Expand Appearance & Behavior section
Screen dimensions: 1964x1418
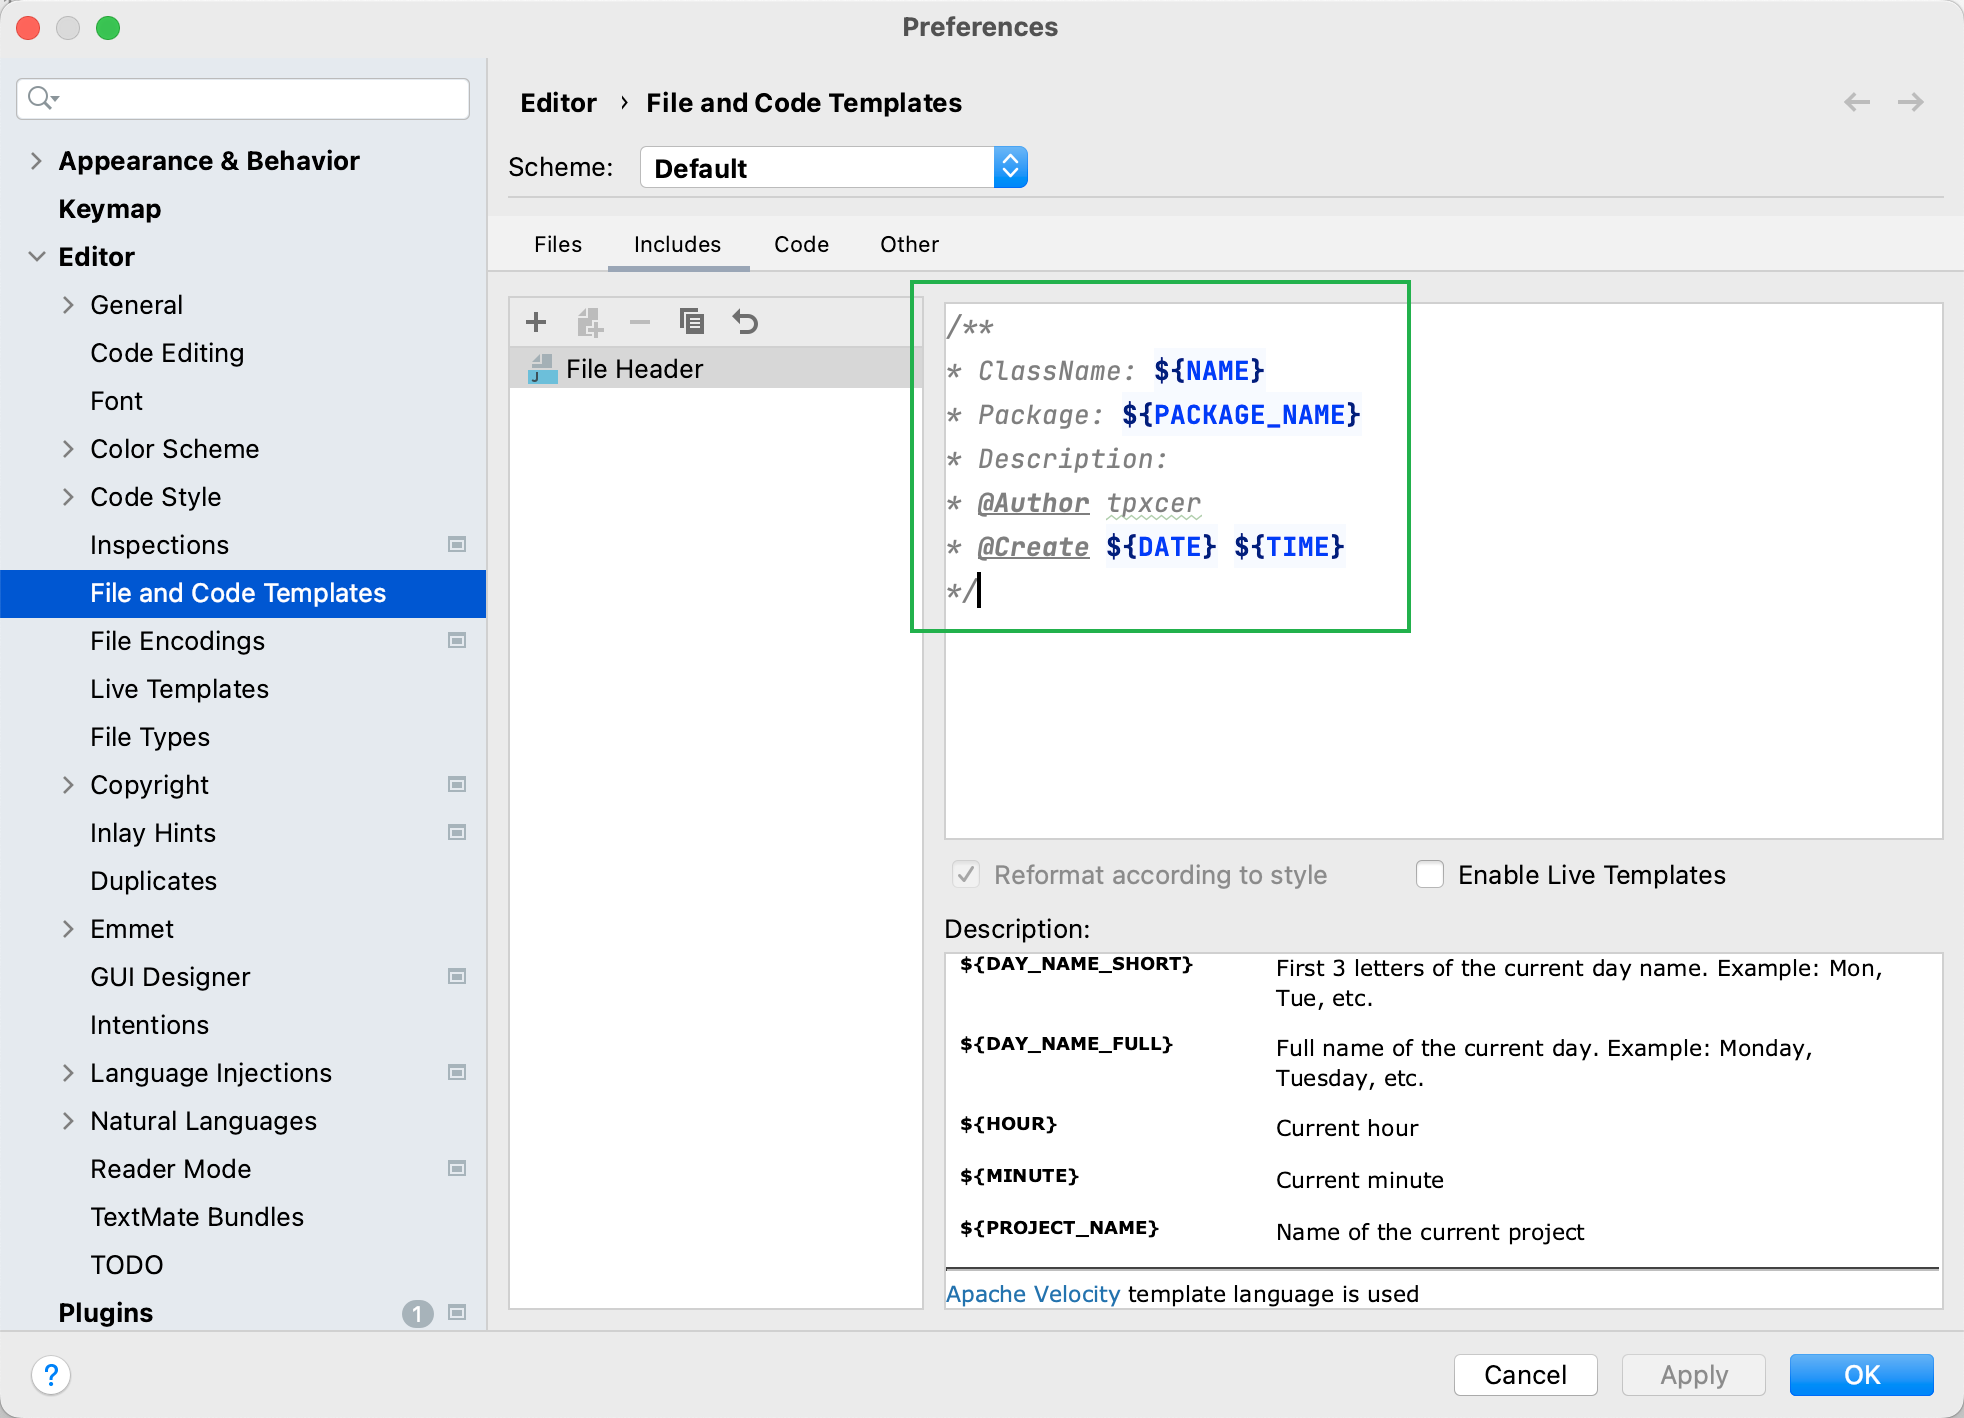click(x=36, y=161)
